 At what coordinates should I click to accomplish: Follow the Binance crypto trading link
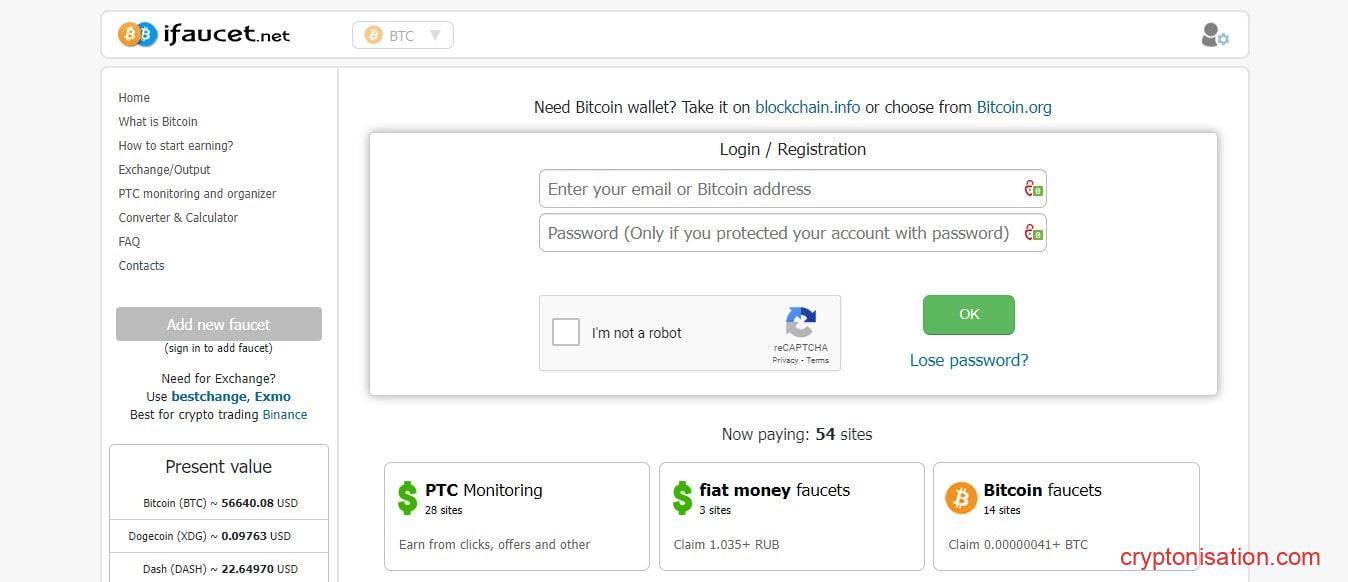point(285,415)
